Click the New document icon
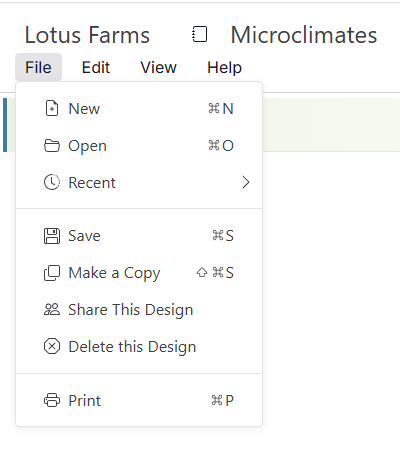 (x=52, y=108)
